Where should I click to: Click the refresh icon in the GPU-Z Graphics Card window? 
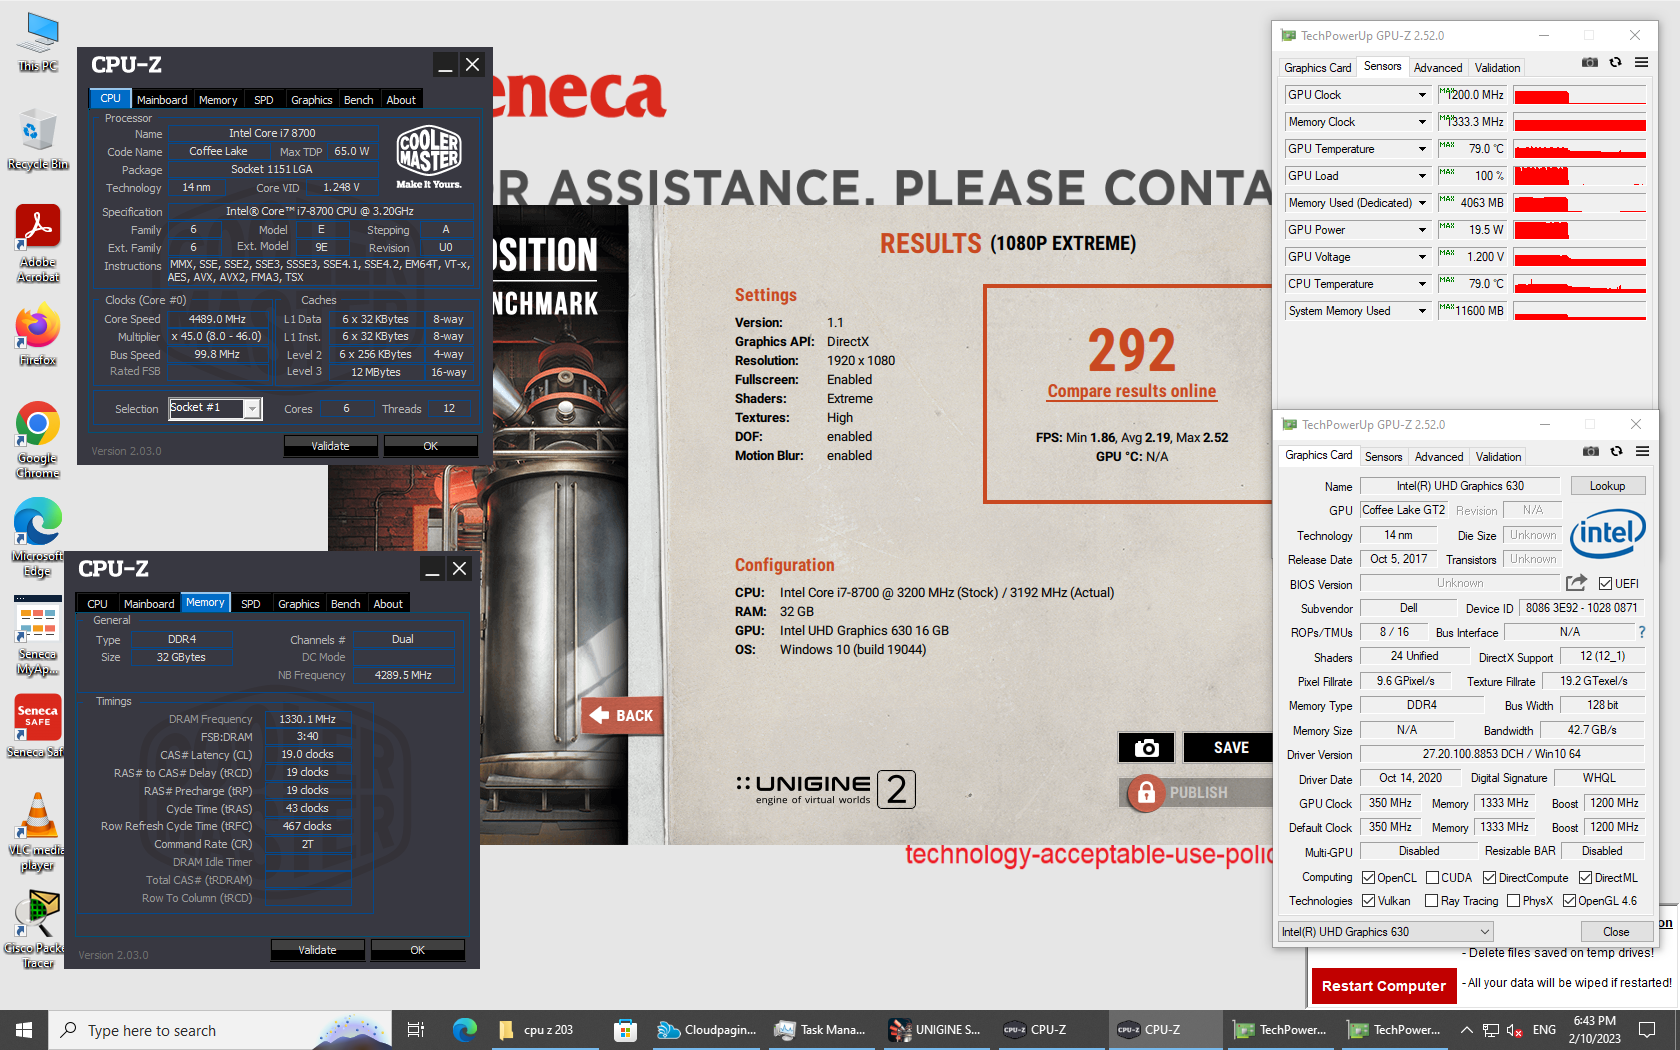1616,451
